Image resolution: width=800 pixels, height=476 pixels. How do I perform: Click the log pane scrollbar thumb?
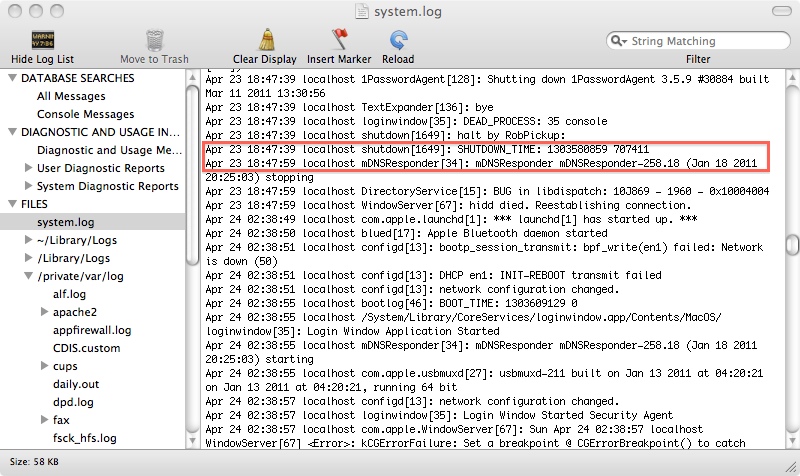click(x=792, y=244)
